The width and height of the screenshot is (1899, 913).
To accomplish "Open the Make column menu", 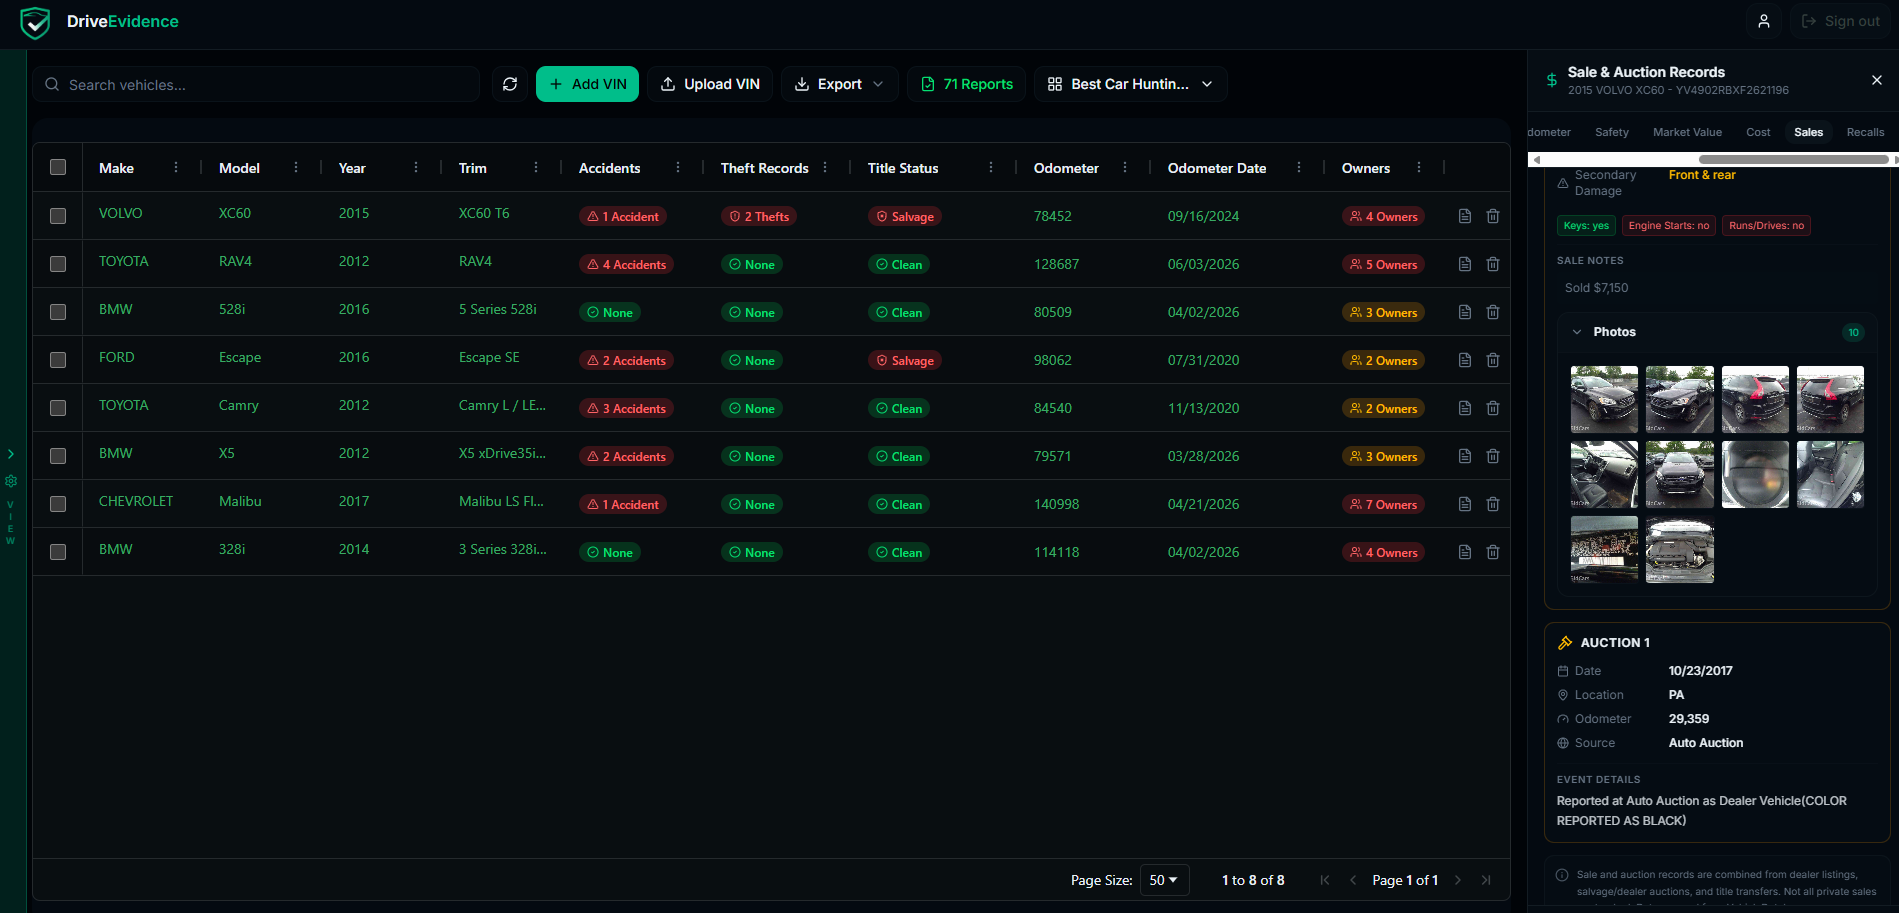I will click(x=176, y=168).
